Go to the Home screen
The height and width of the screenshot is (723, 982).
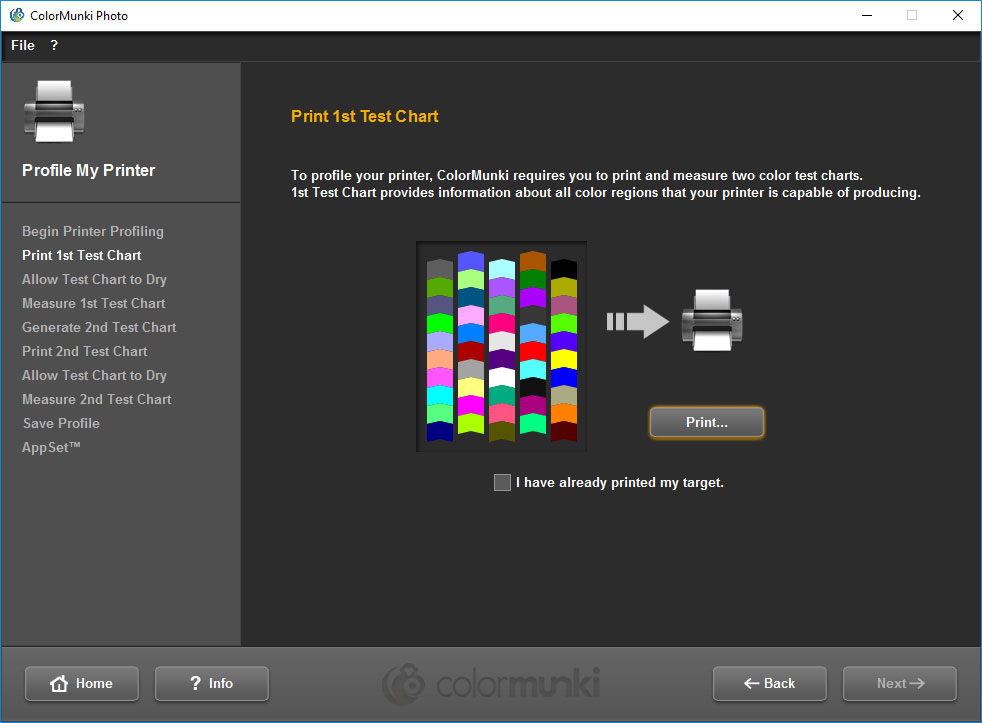(82, 684)
